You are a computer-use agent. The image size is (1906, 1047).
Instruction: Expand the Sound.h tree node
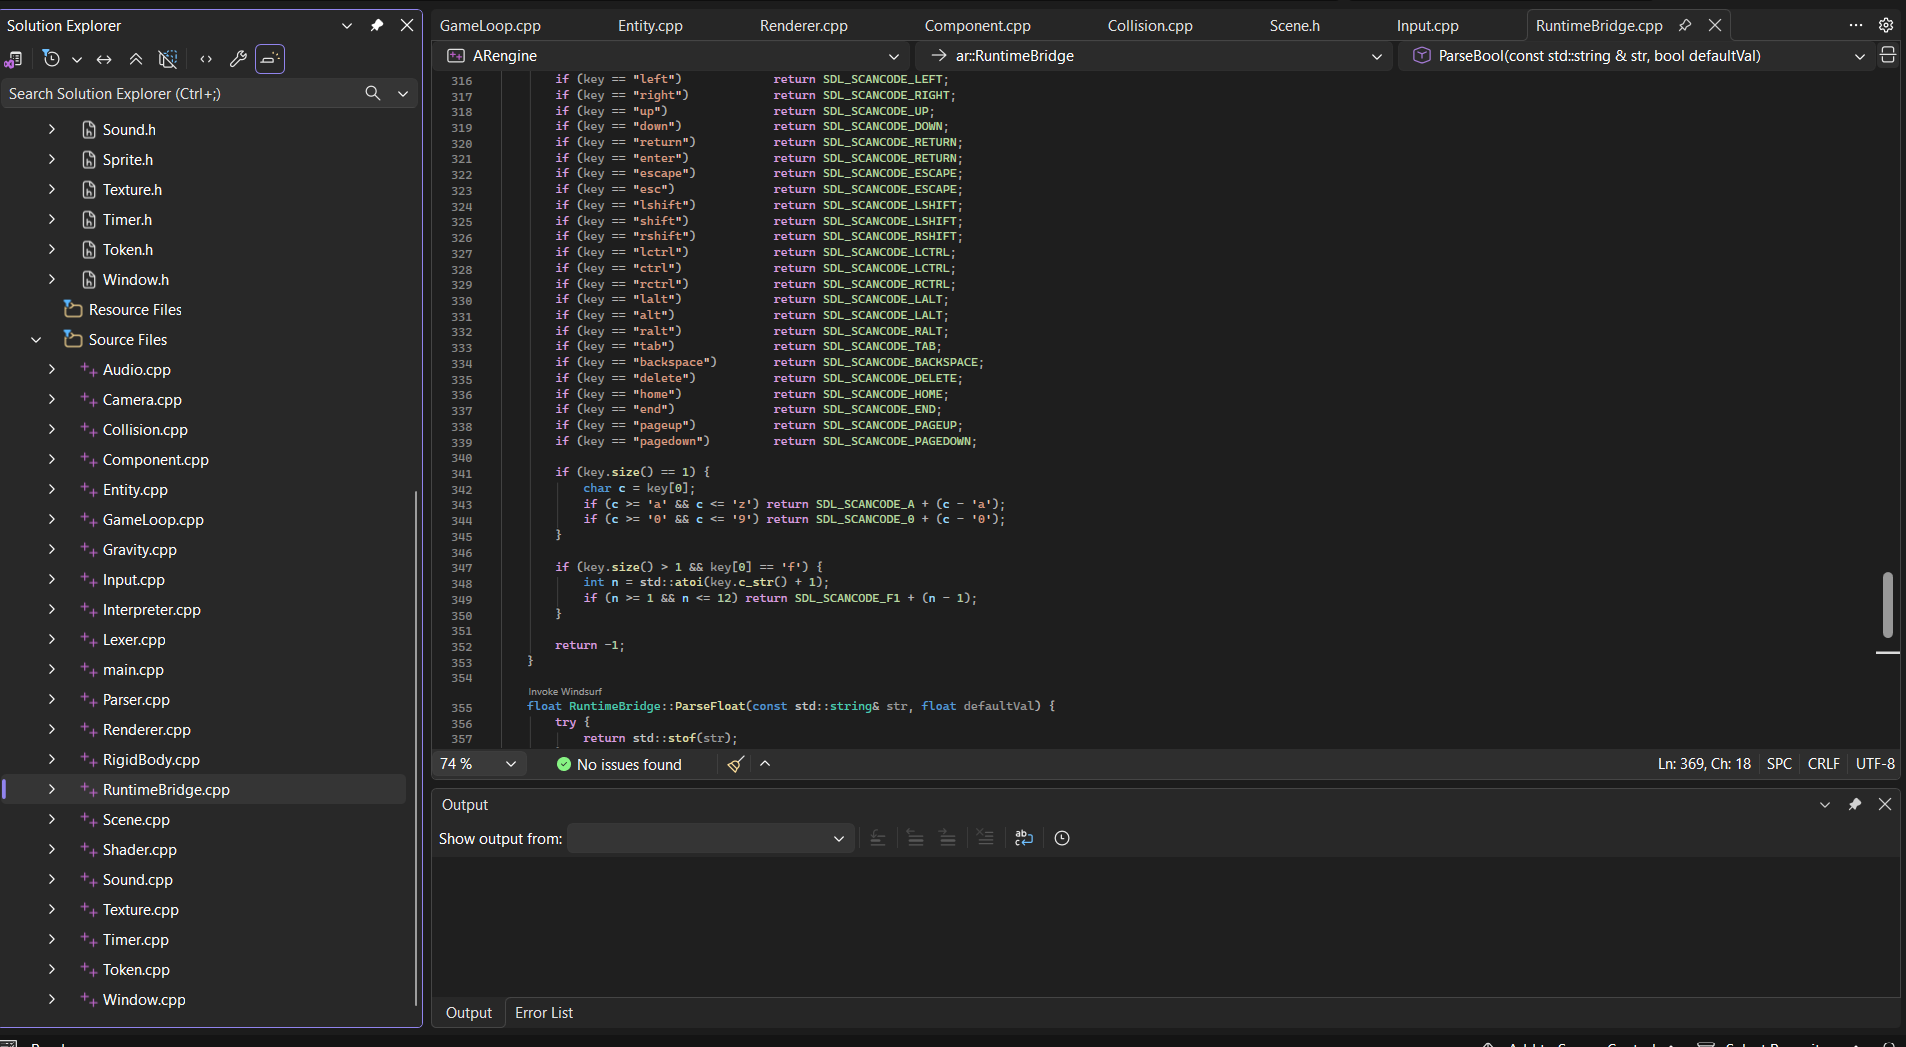pos(52,129)
